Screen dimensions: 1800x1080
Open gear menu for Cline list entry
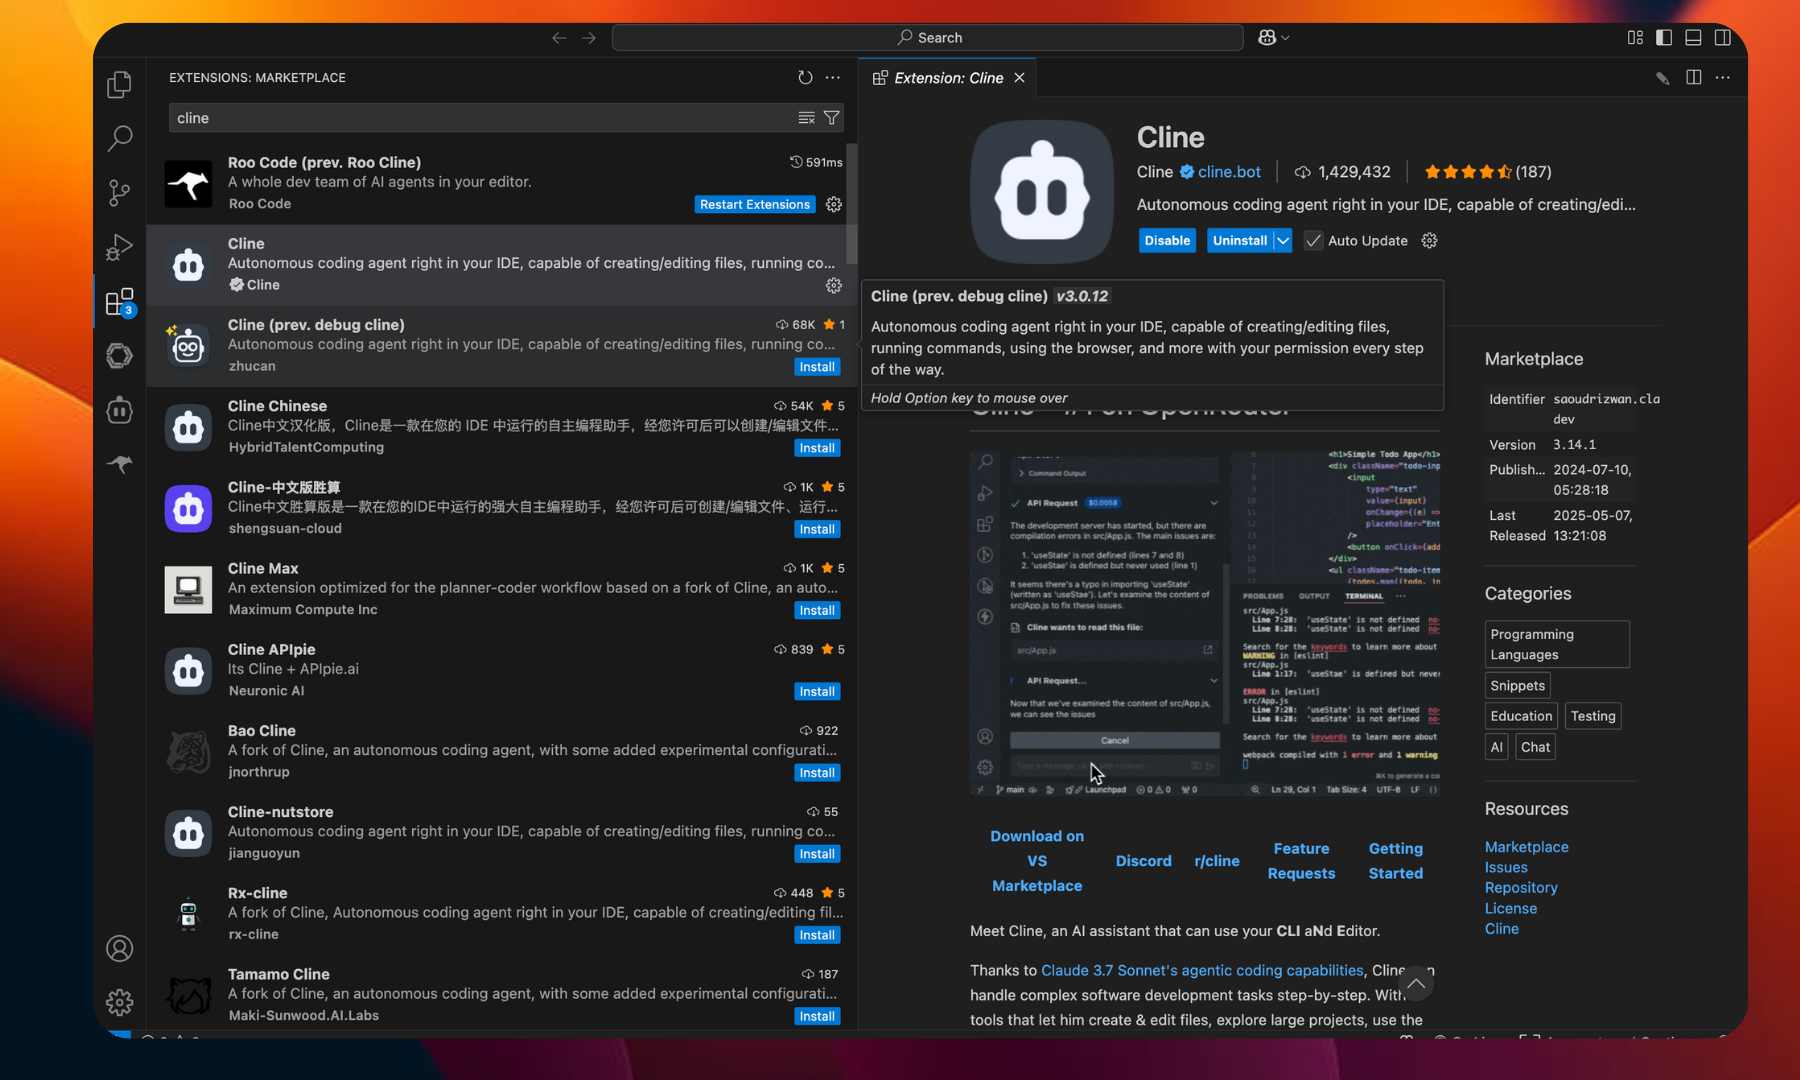834,286
